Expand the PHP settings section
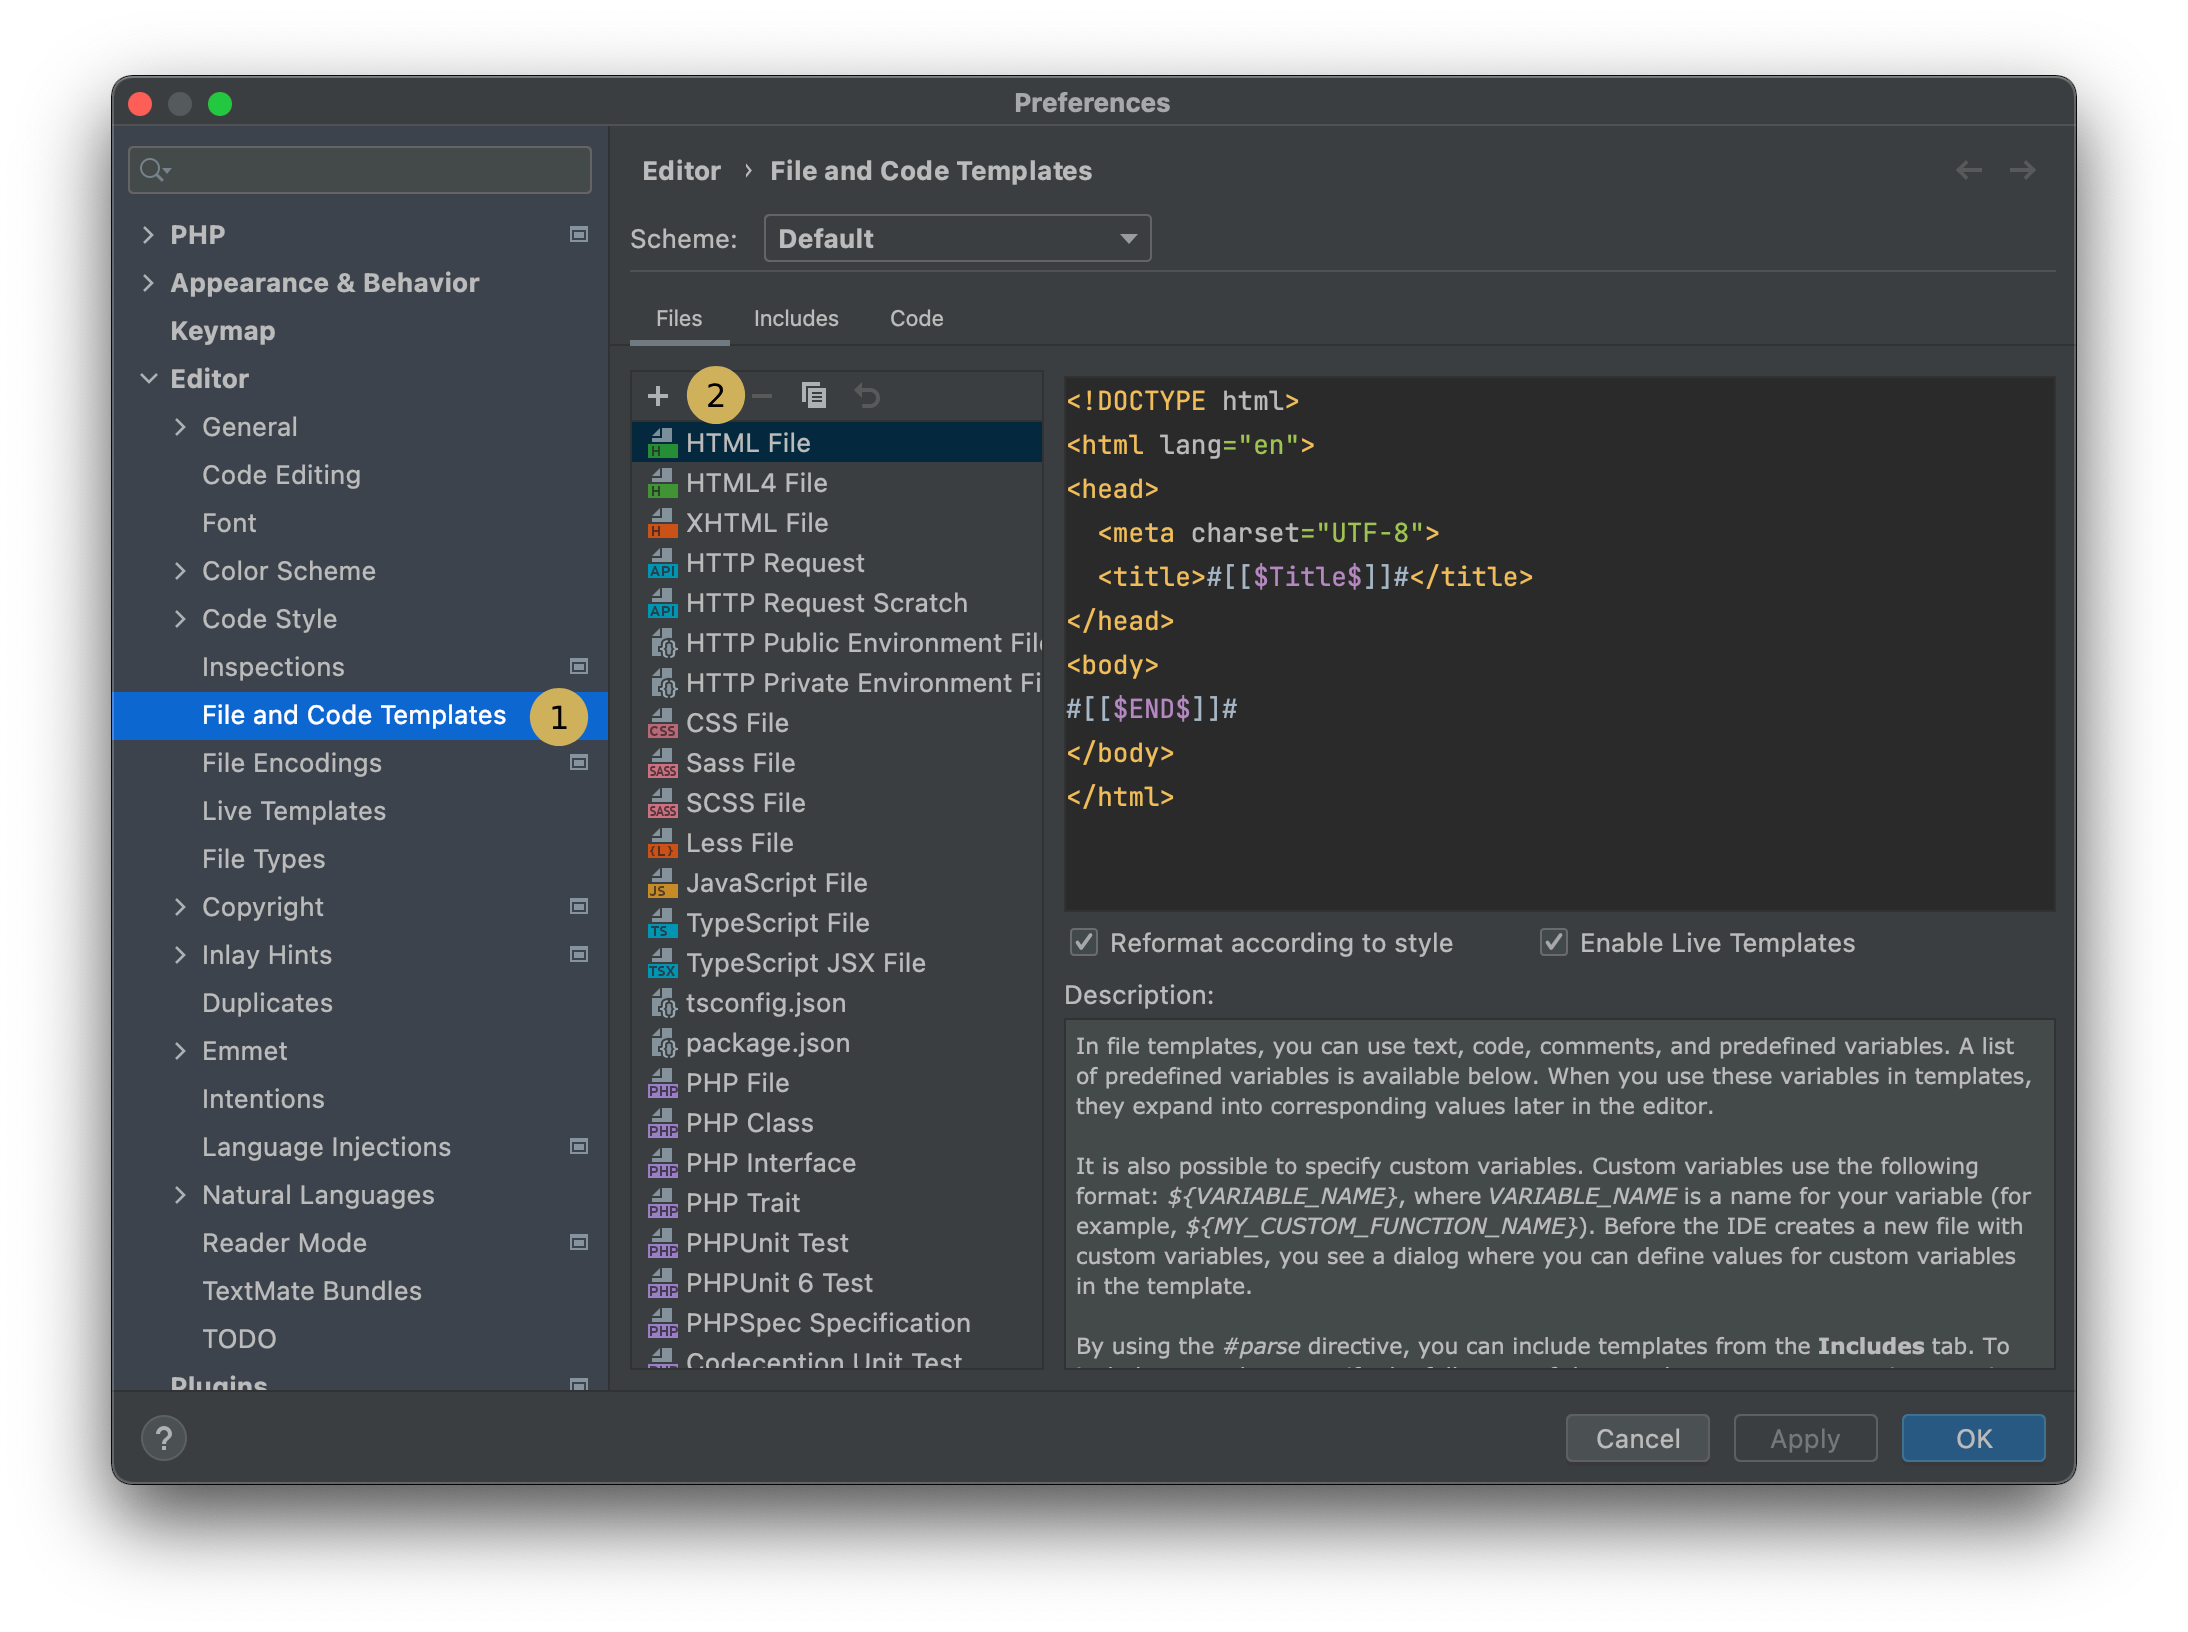2188x1632 pixels. pyautogui.click(x=149, y=234)
